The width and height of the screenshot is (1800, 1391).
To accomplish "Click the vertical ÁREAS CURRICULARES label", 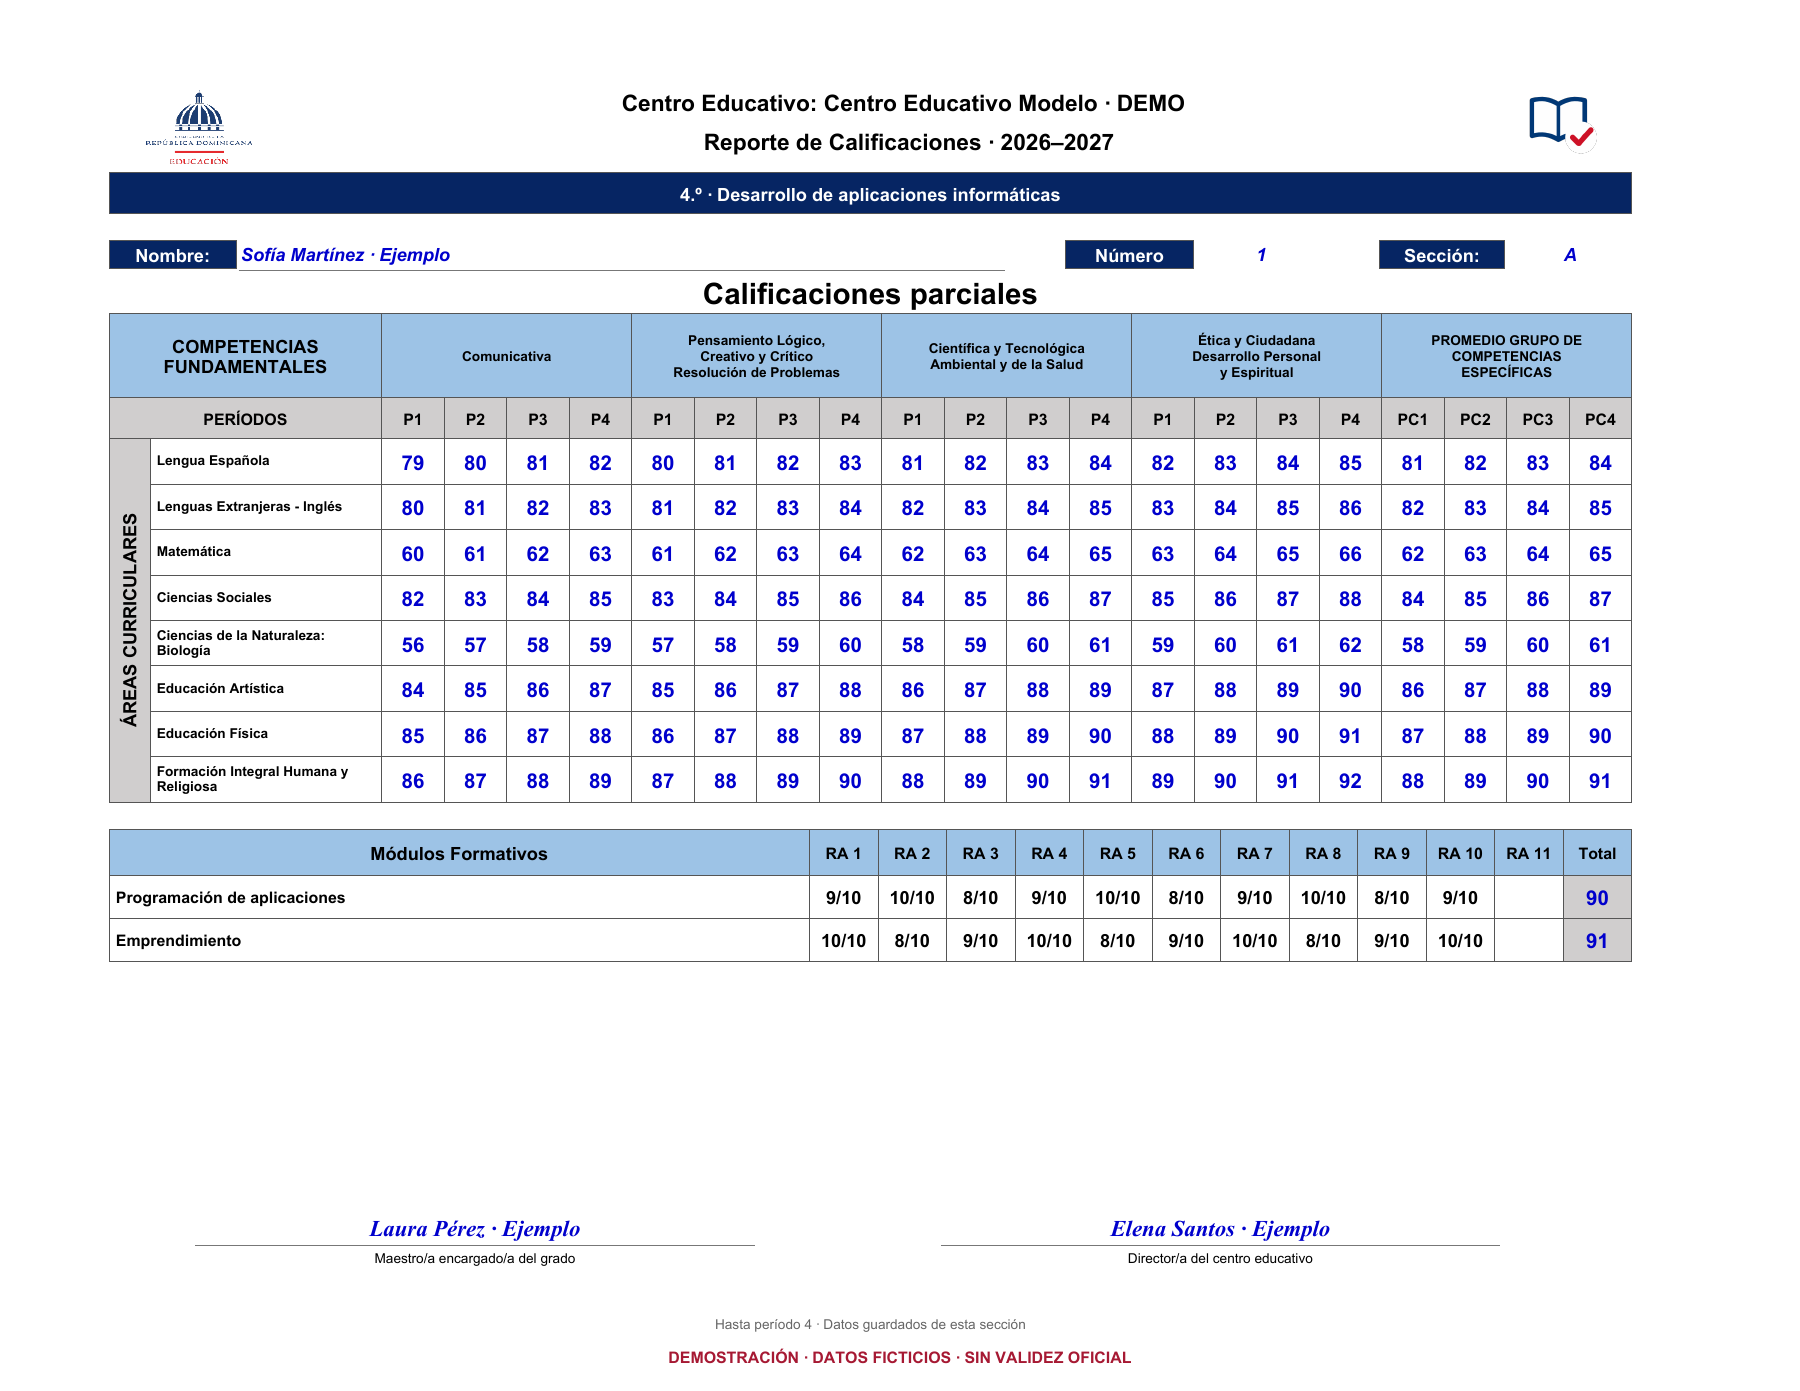I will [x=130, y=620].
